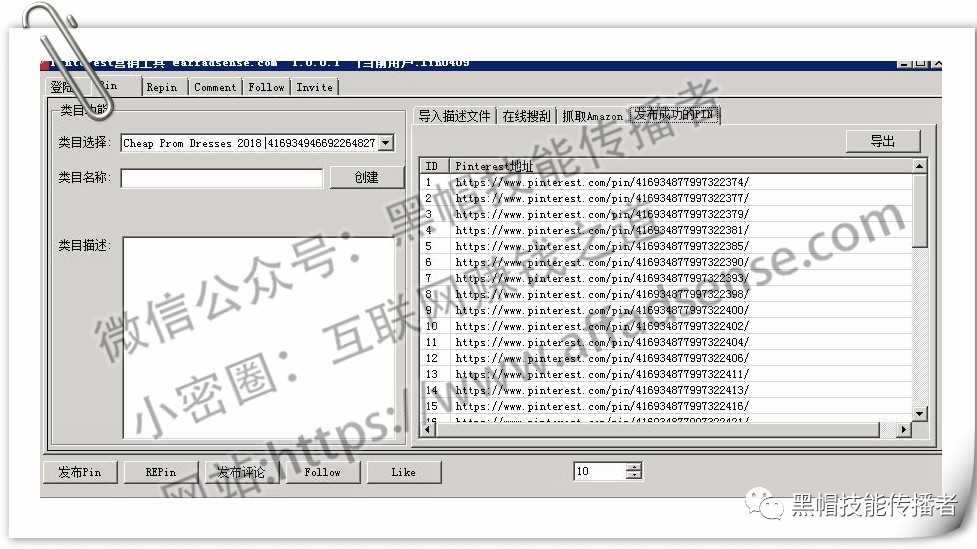Open the 导入描述文件 tab
The width and height of the screenshot is (977, 549).
(454, 116)
